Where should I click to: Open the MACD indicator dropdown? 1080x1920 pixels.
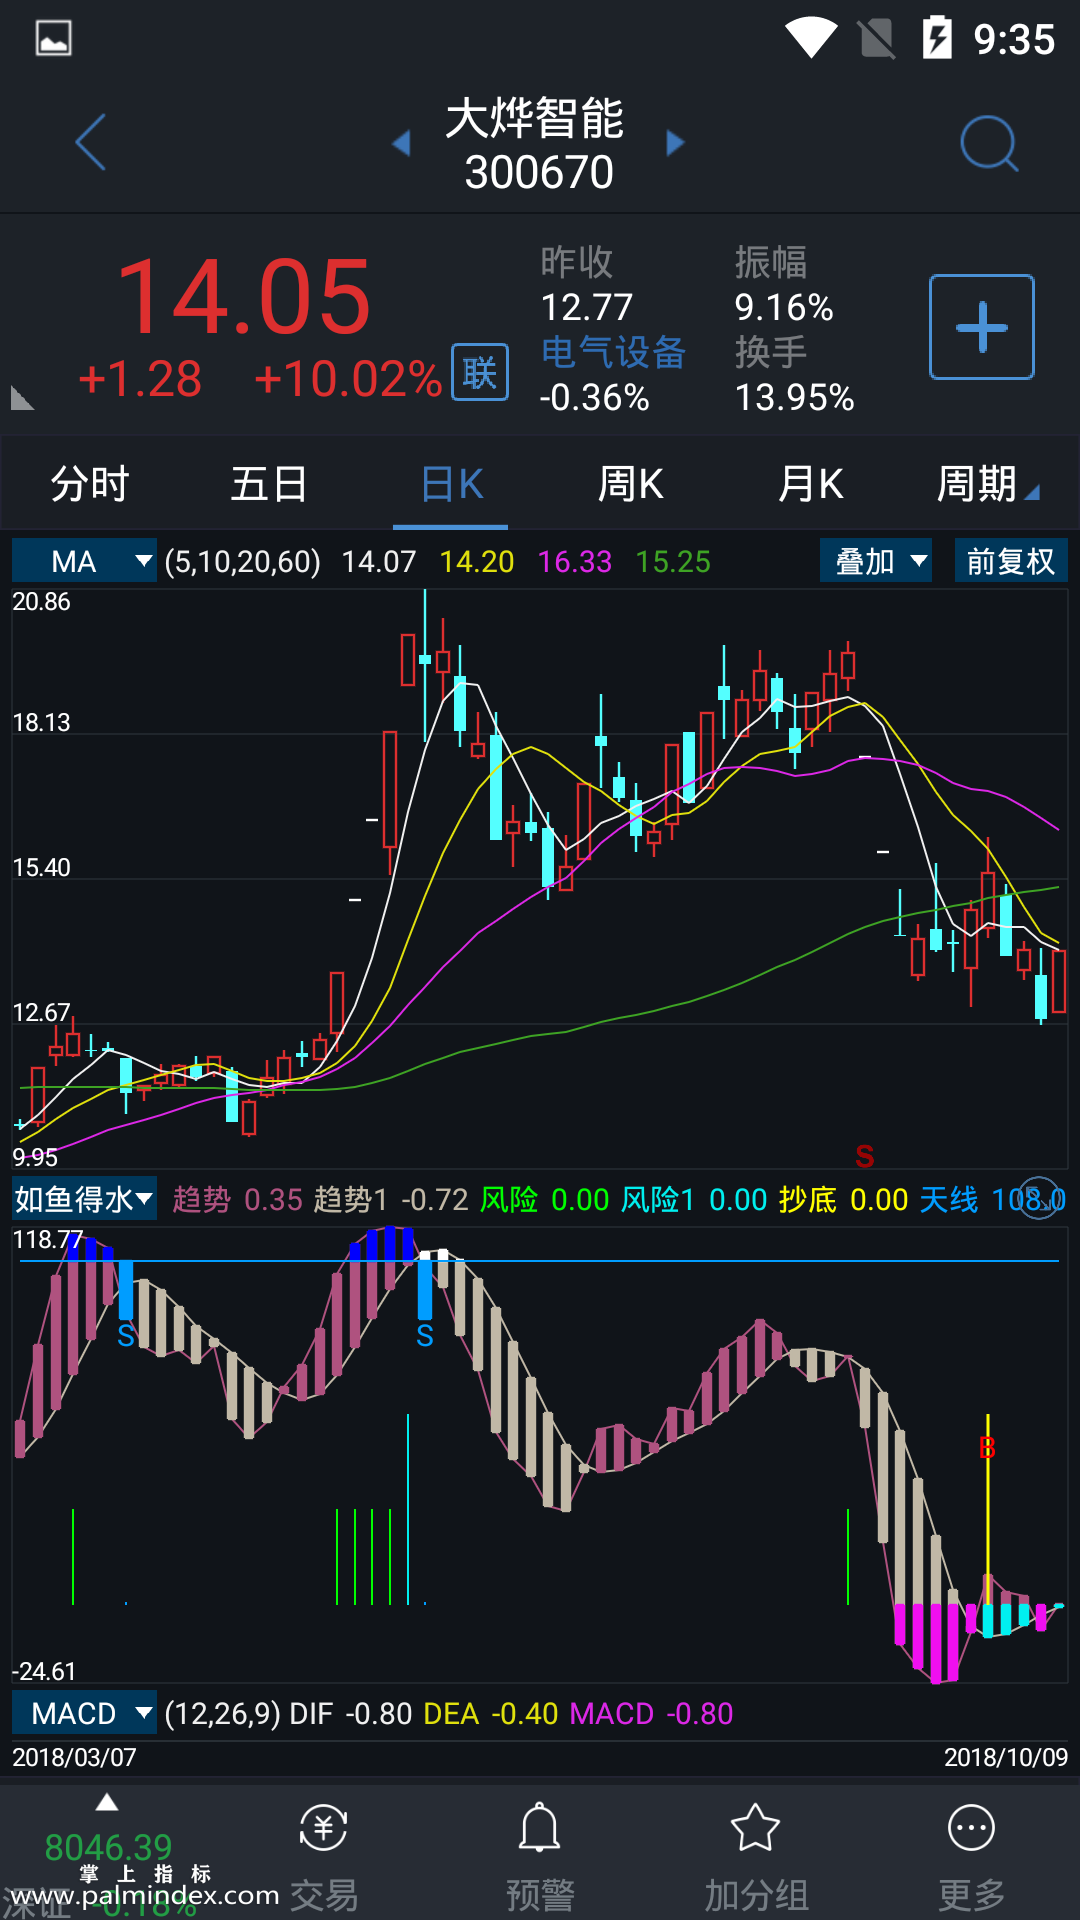pos(84,1713)
